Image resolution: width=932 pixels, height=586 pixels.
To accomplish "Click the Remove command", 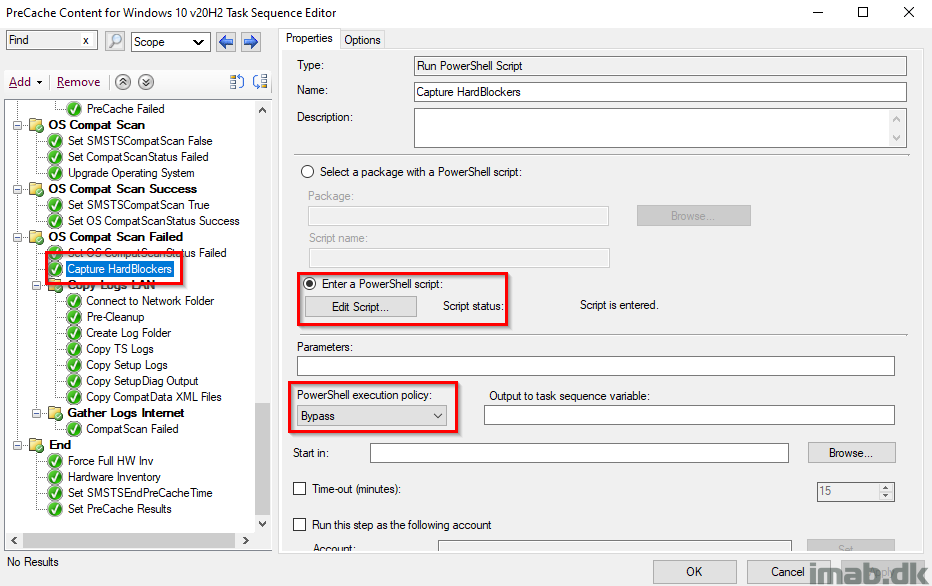I will coord(78,82).
